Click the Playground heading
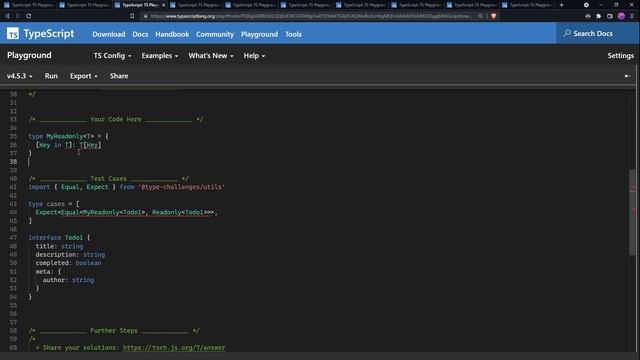The width and height of the screenshot is (640, 360). [29, 55]
